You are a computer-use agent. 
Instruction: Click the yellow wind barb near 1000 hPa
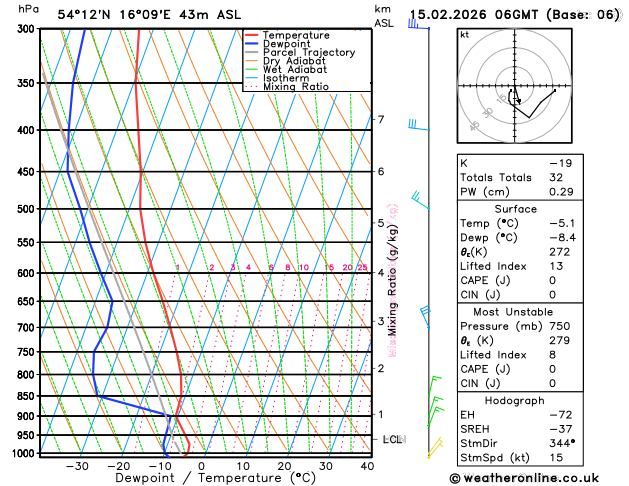[435, 448]
